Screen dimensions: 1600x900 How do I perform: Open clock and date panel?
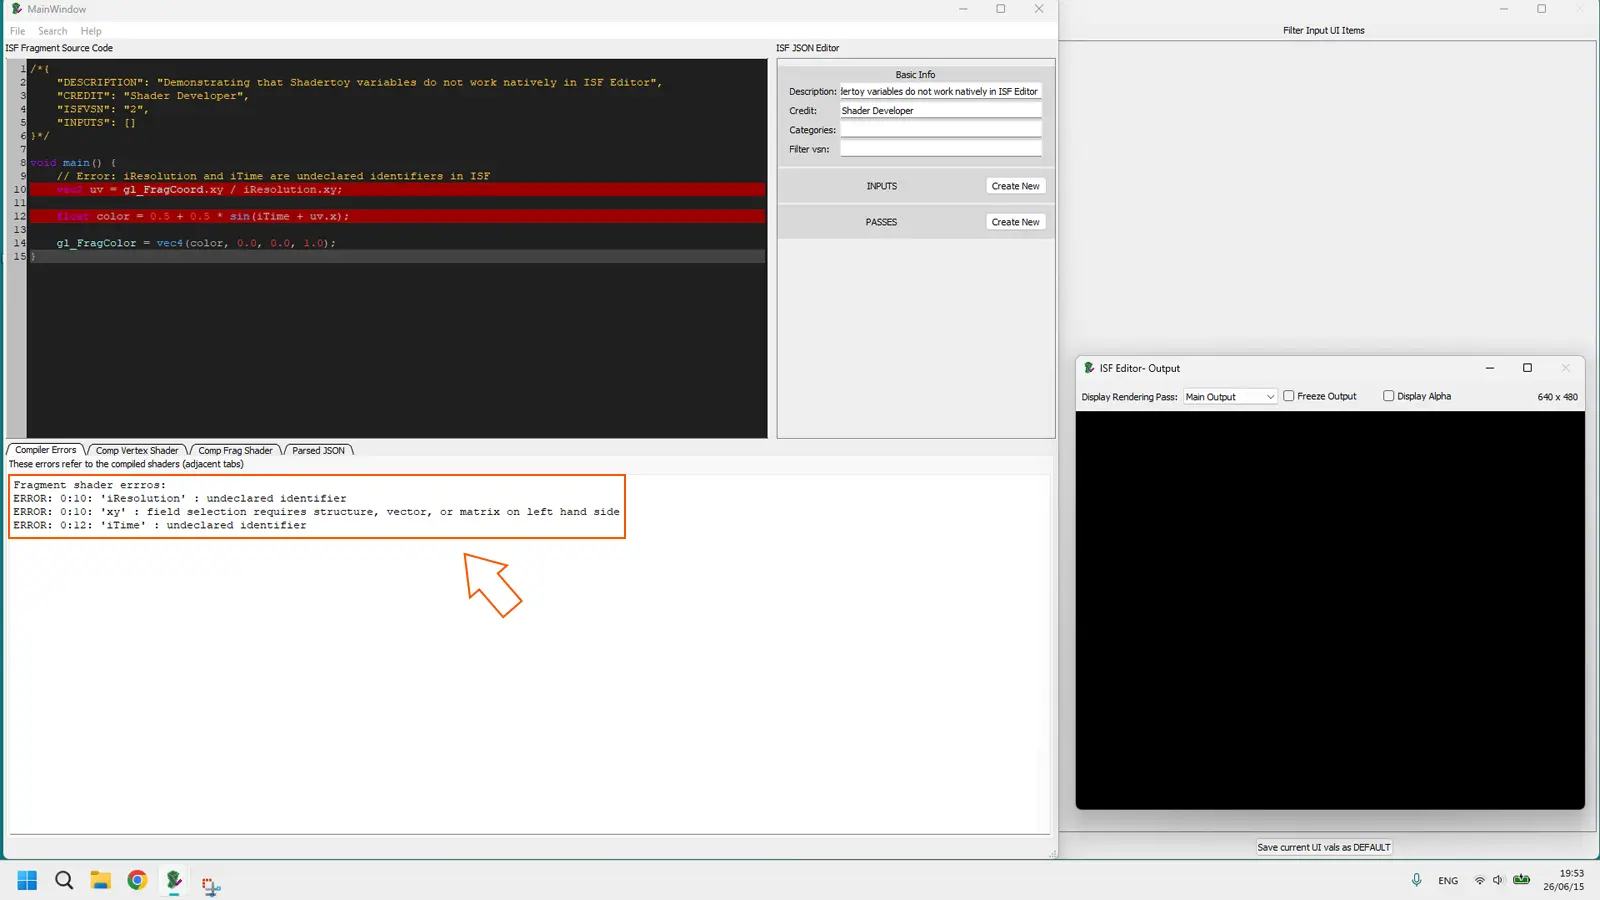click(x=1564, y=880)
